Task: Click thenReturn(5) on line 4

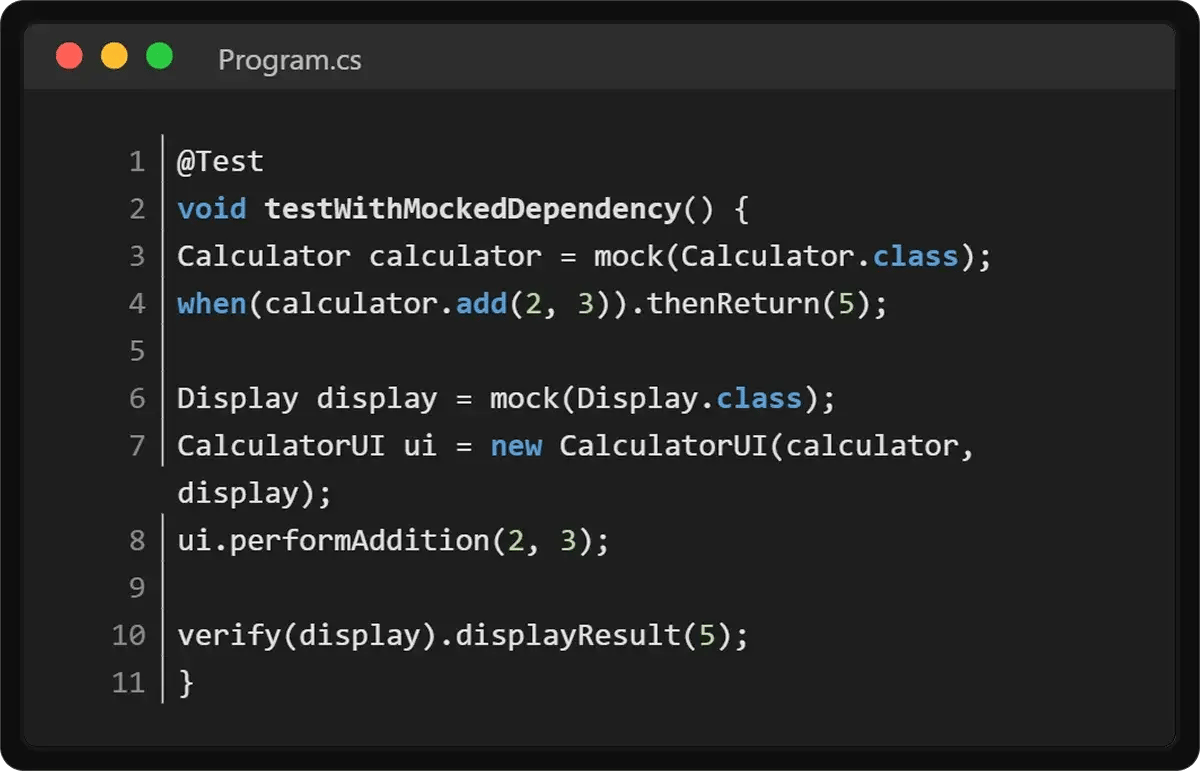Action: (x=759, y=304)
